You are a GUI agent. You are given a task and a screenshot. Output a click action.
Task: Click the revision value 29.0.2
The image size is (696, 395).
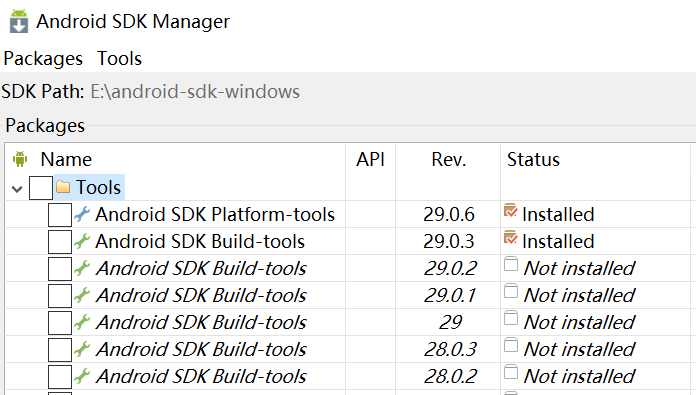[450, 269]
